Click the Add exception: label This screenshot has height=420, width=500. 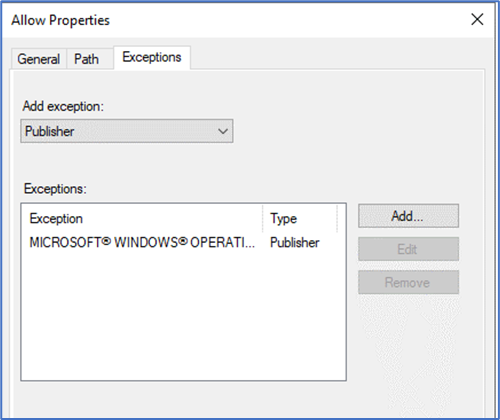(x=63, y=106)
